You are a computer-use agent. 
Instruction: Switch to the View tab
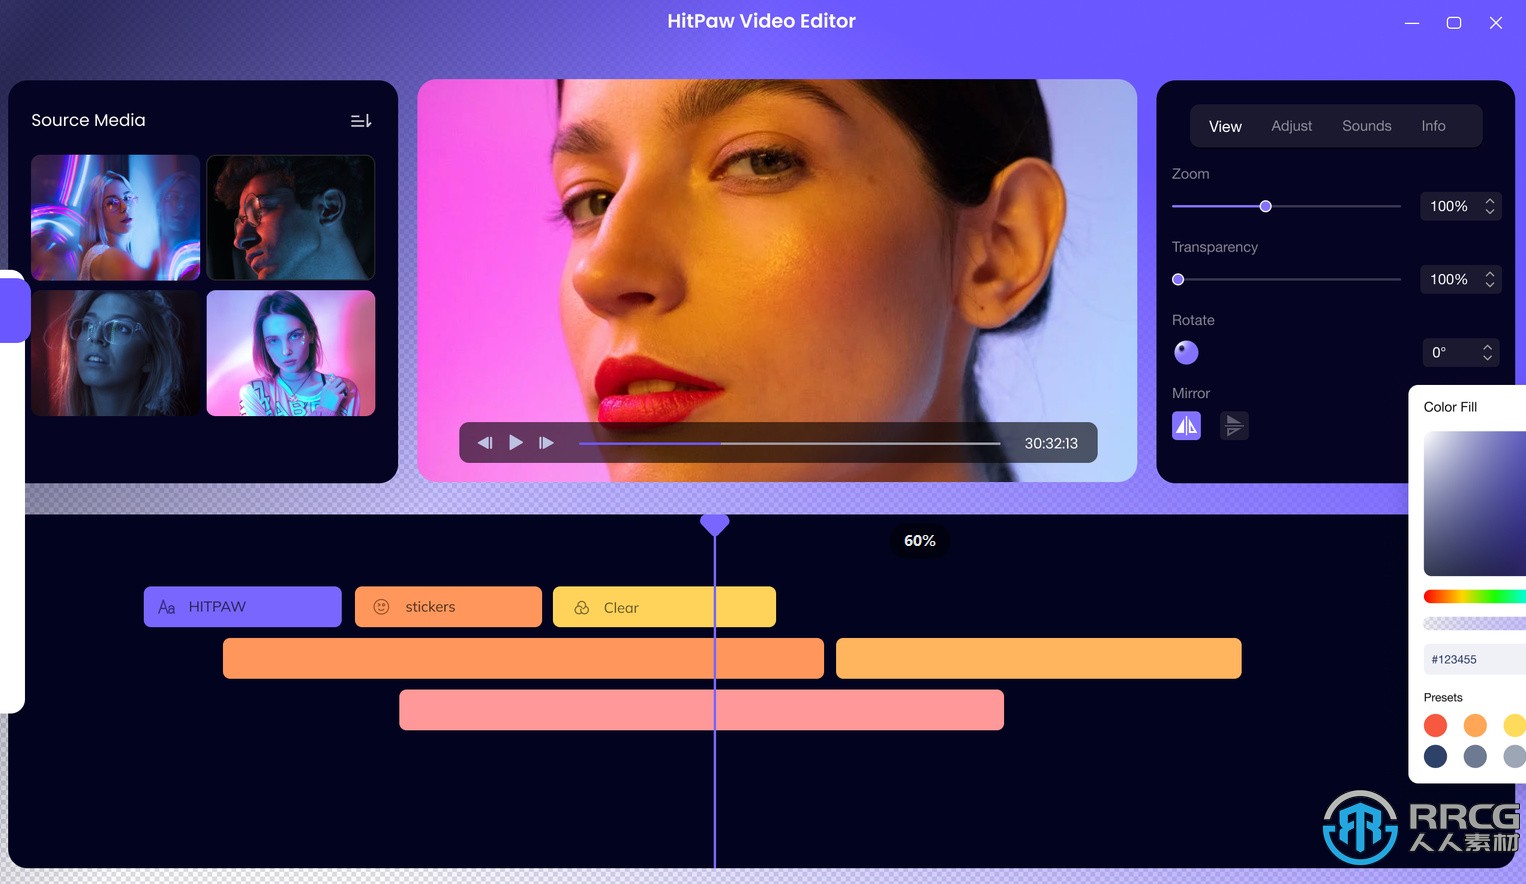1225,126
